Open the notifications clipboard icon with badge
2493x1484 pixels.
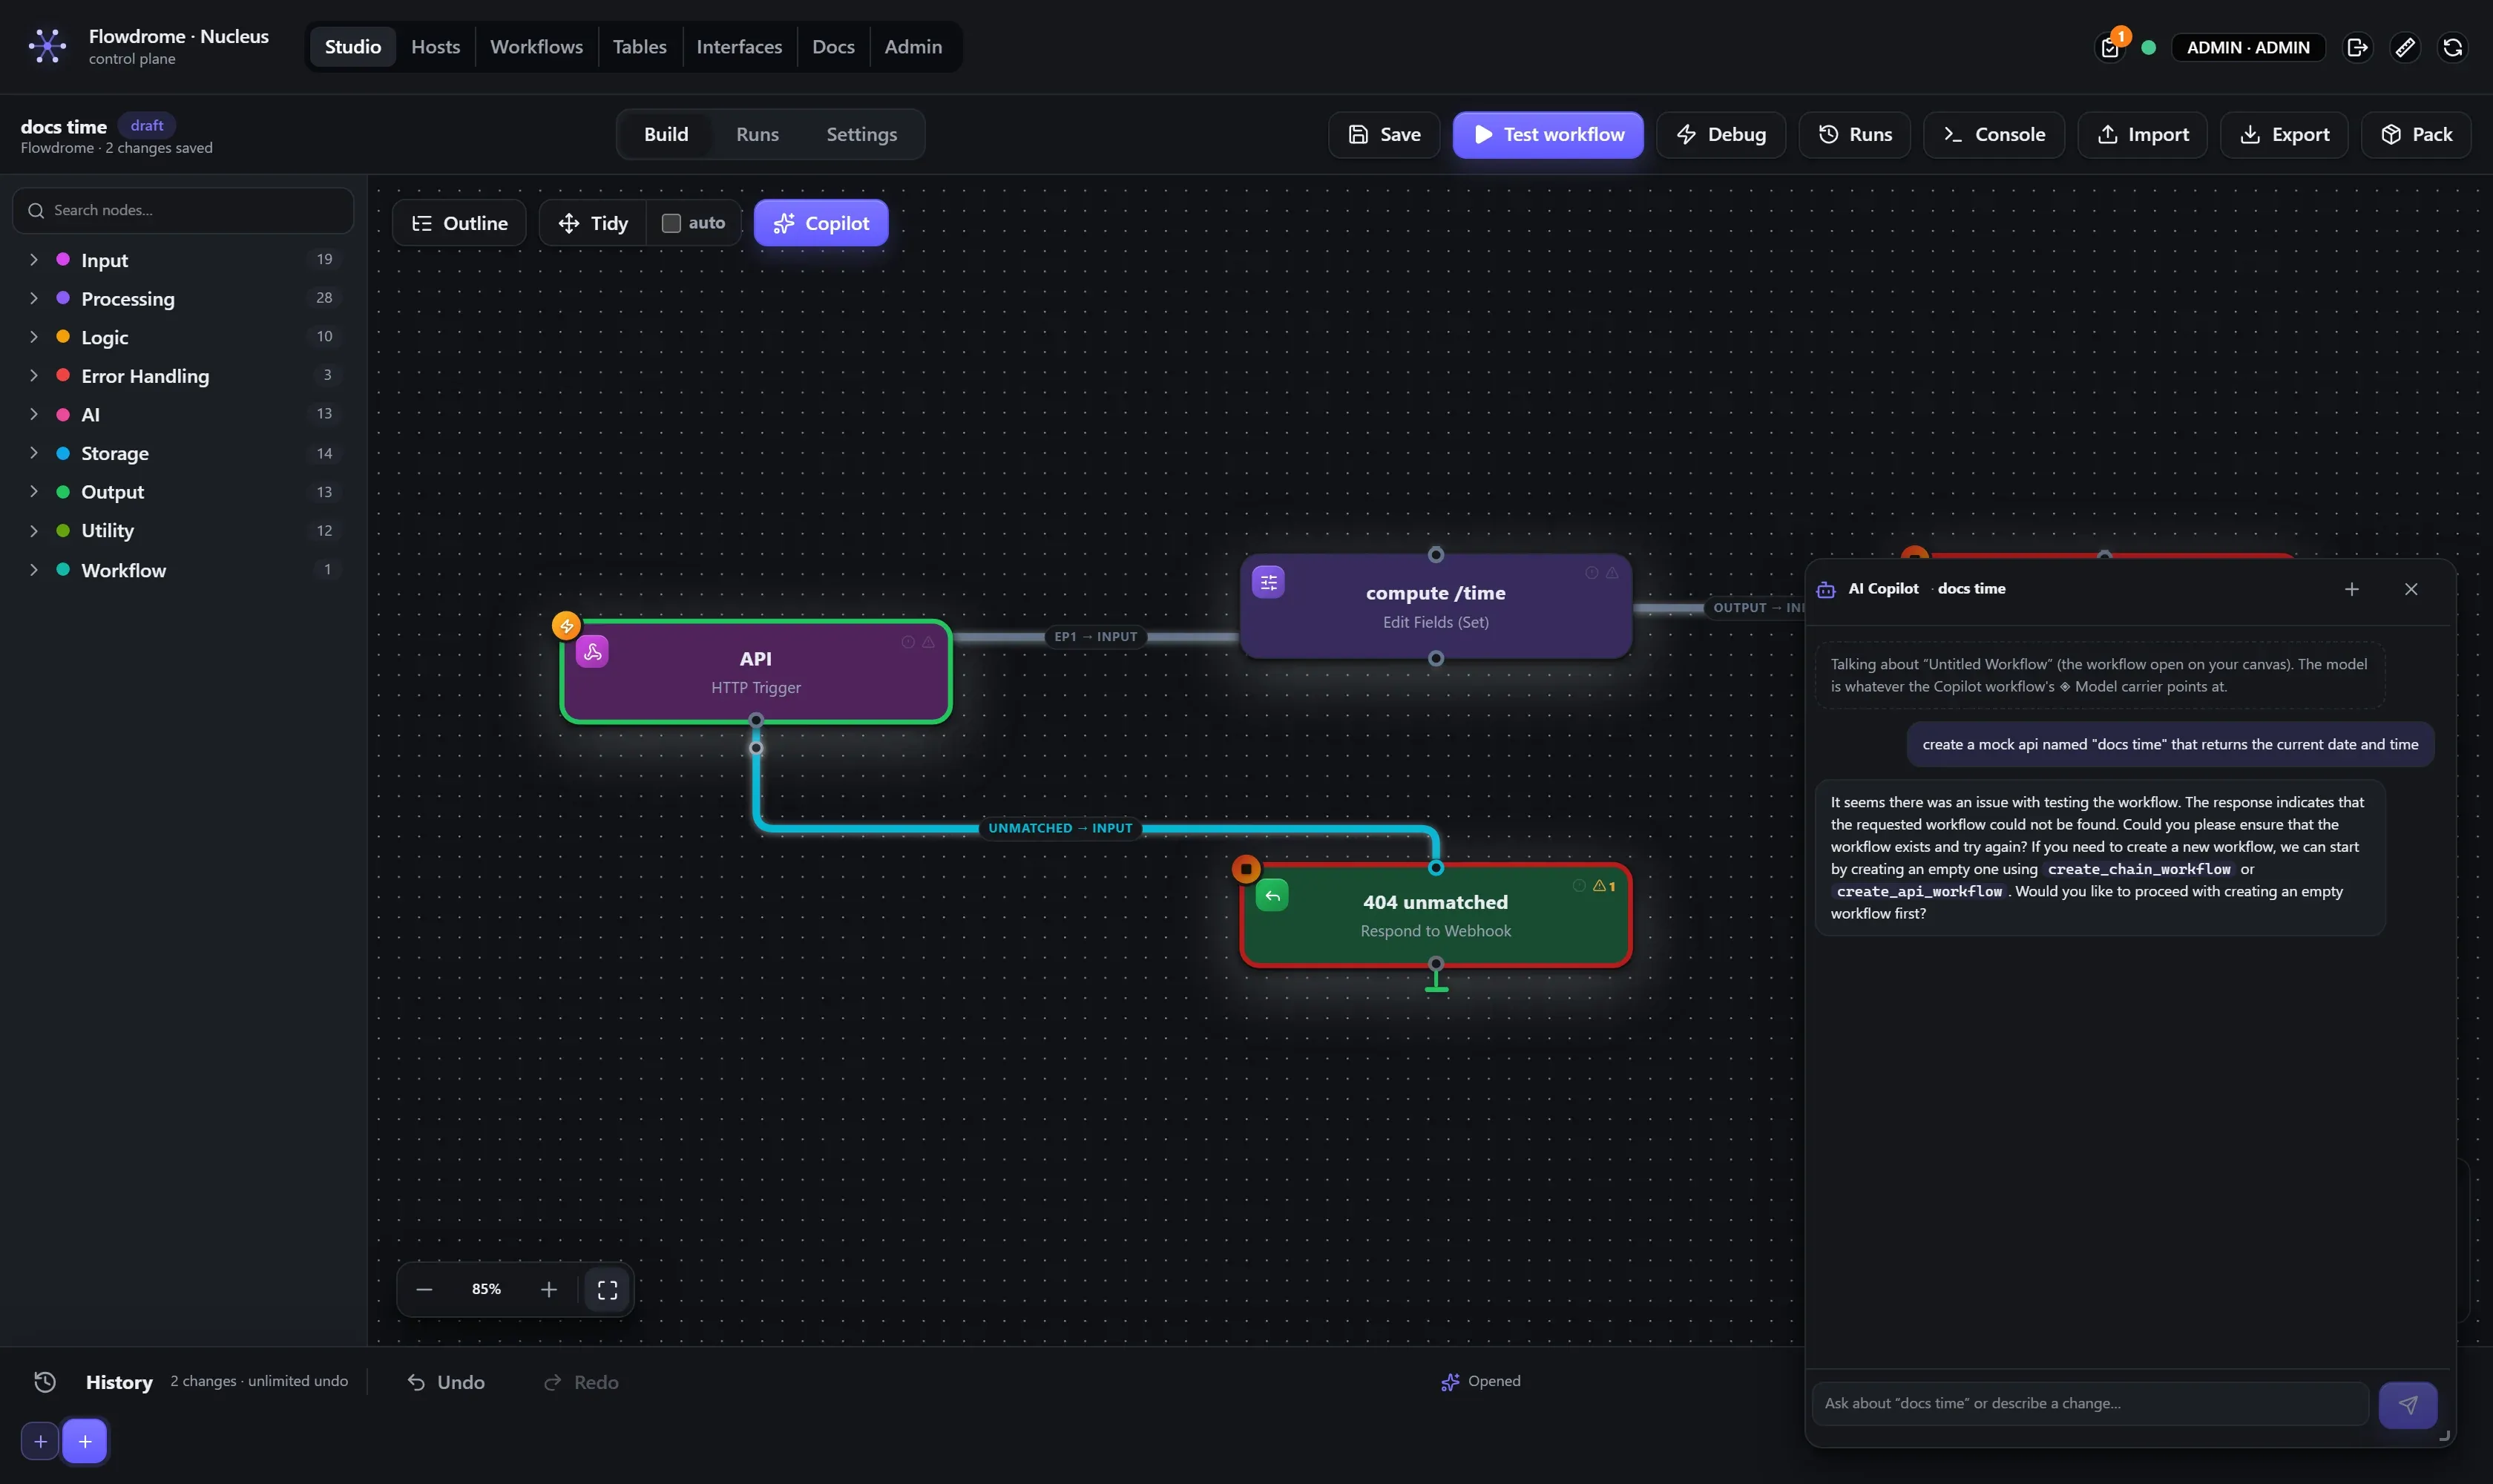point(2110,47)
